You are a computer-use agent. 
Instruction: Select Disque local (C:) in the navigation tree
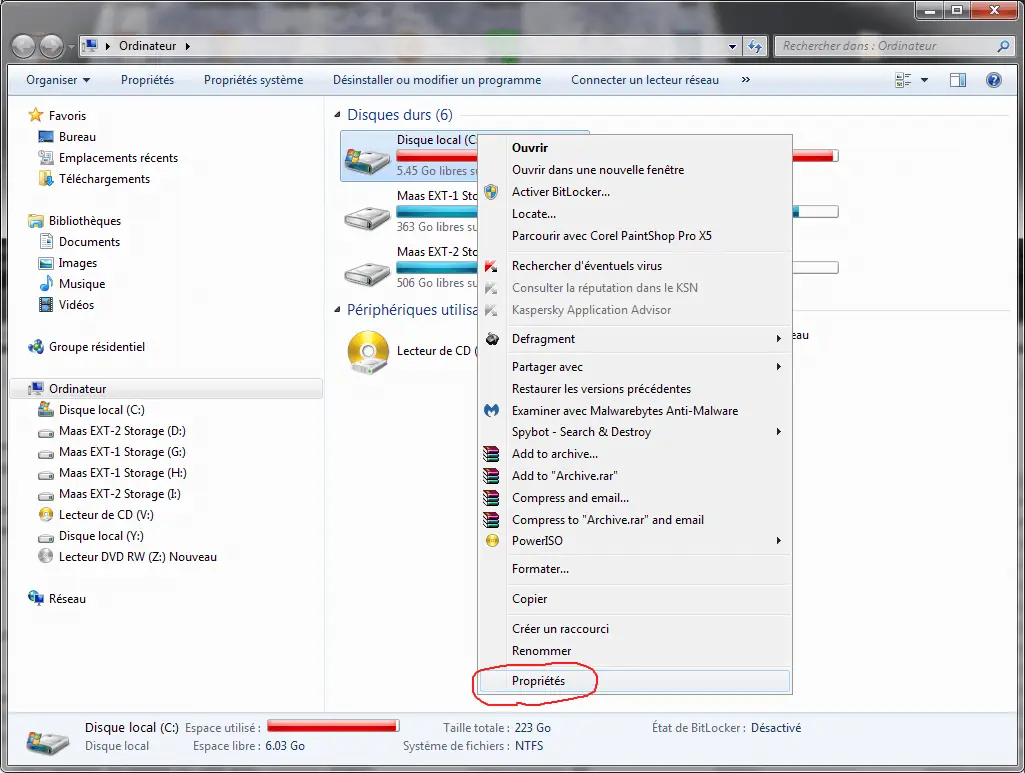click(101, 410)
